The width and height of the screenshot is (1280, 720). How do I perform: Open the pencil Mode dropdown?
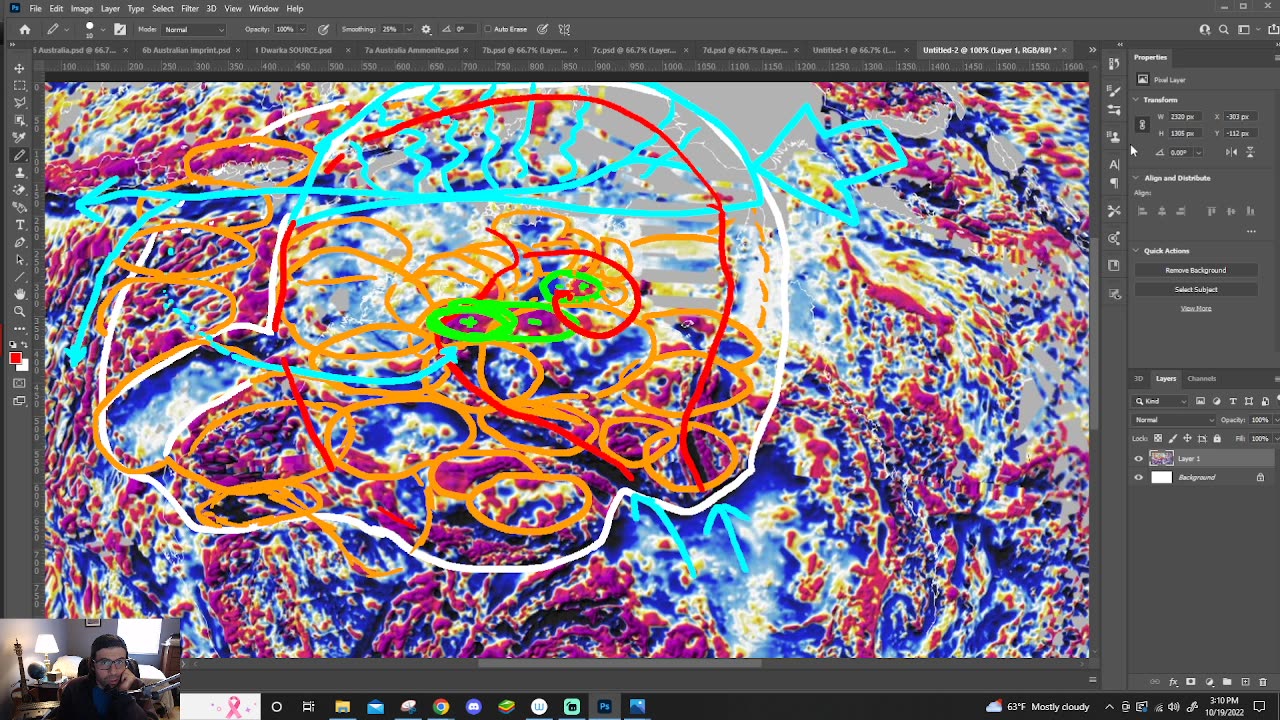pos(194,29)
